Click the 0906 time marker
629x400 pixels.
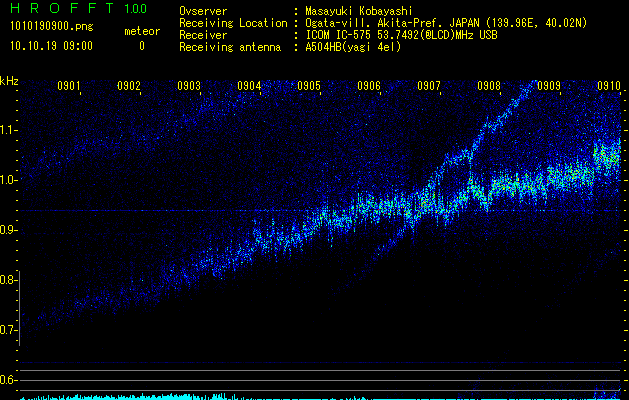(369, 86)
